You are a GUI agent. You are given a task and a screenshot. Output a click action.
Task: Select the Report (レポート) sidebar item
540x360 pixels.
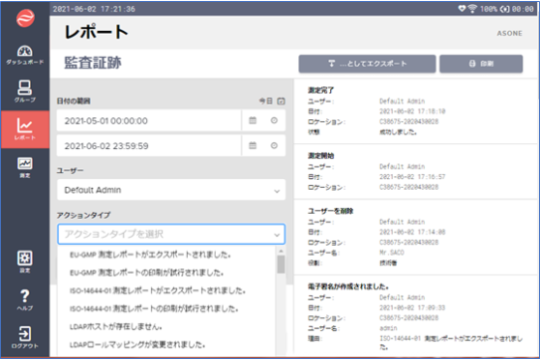25,129
